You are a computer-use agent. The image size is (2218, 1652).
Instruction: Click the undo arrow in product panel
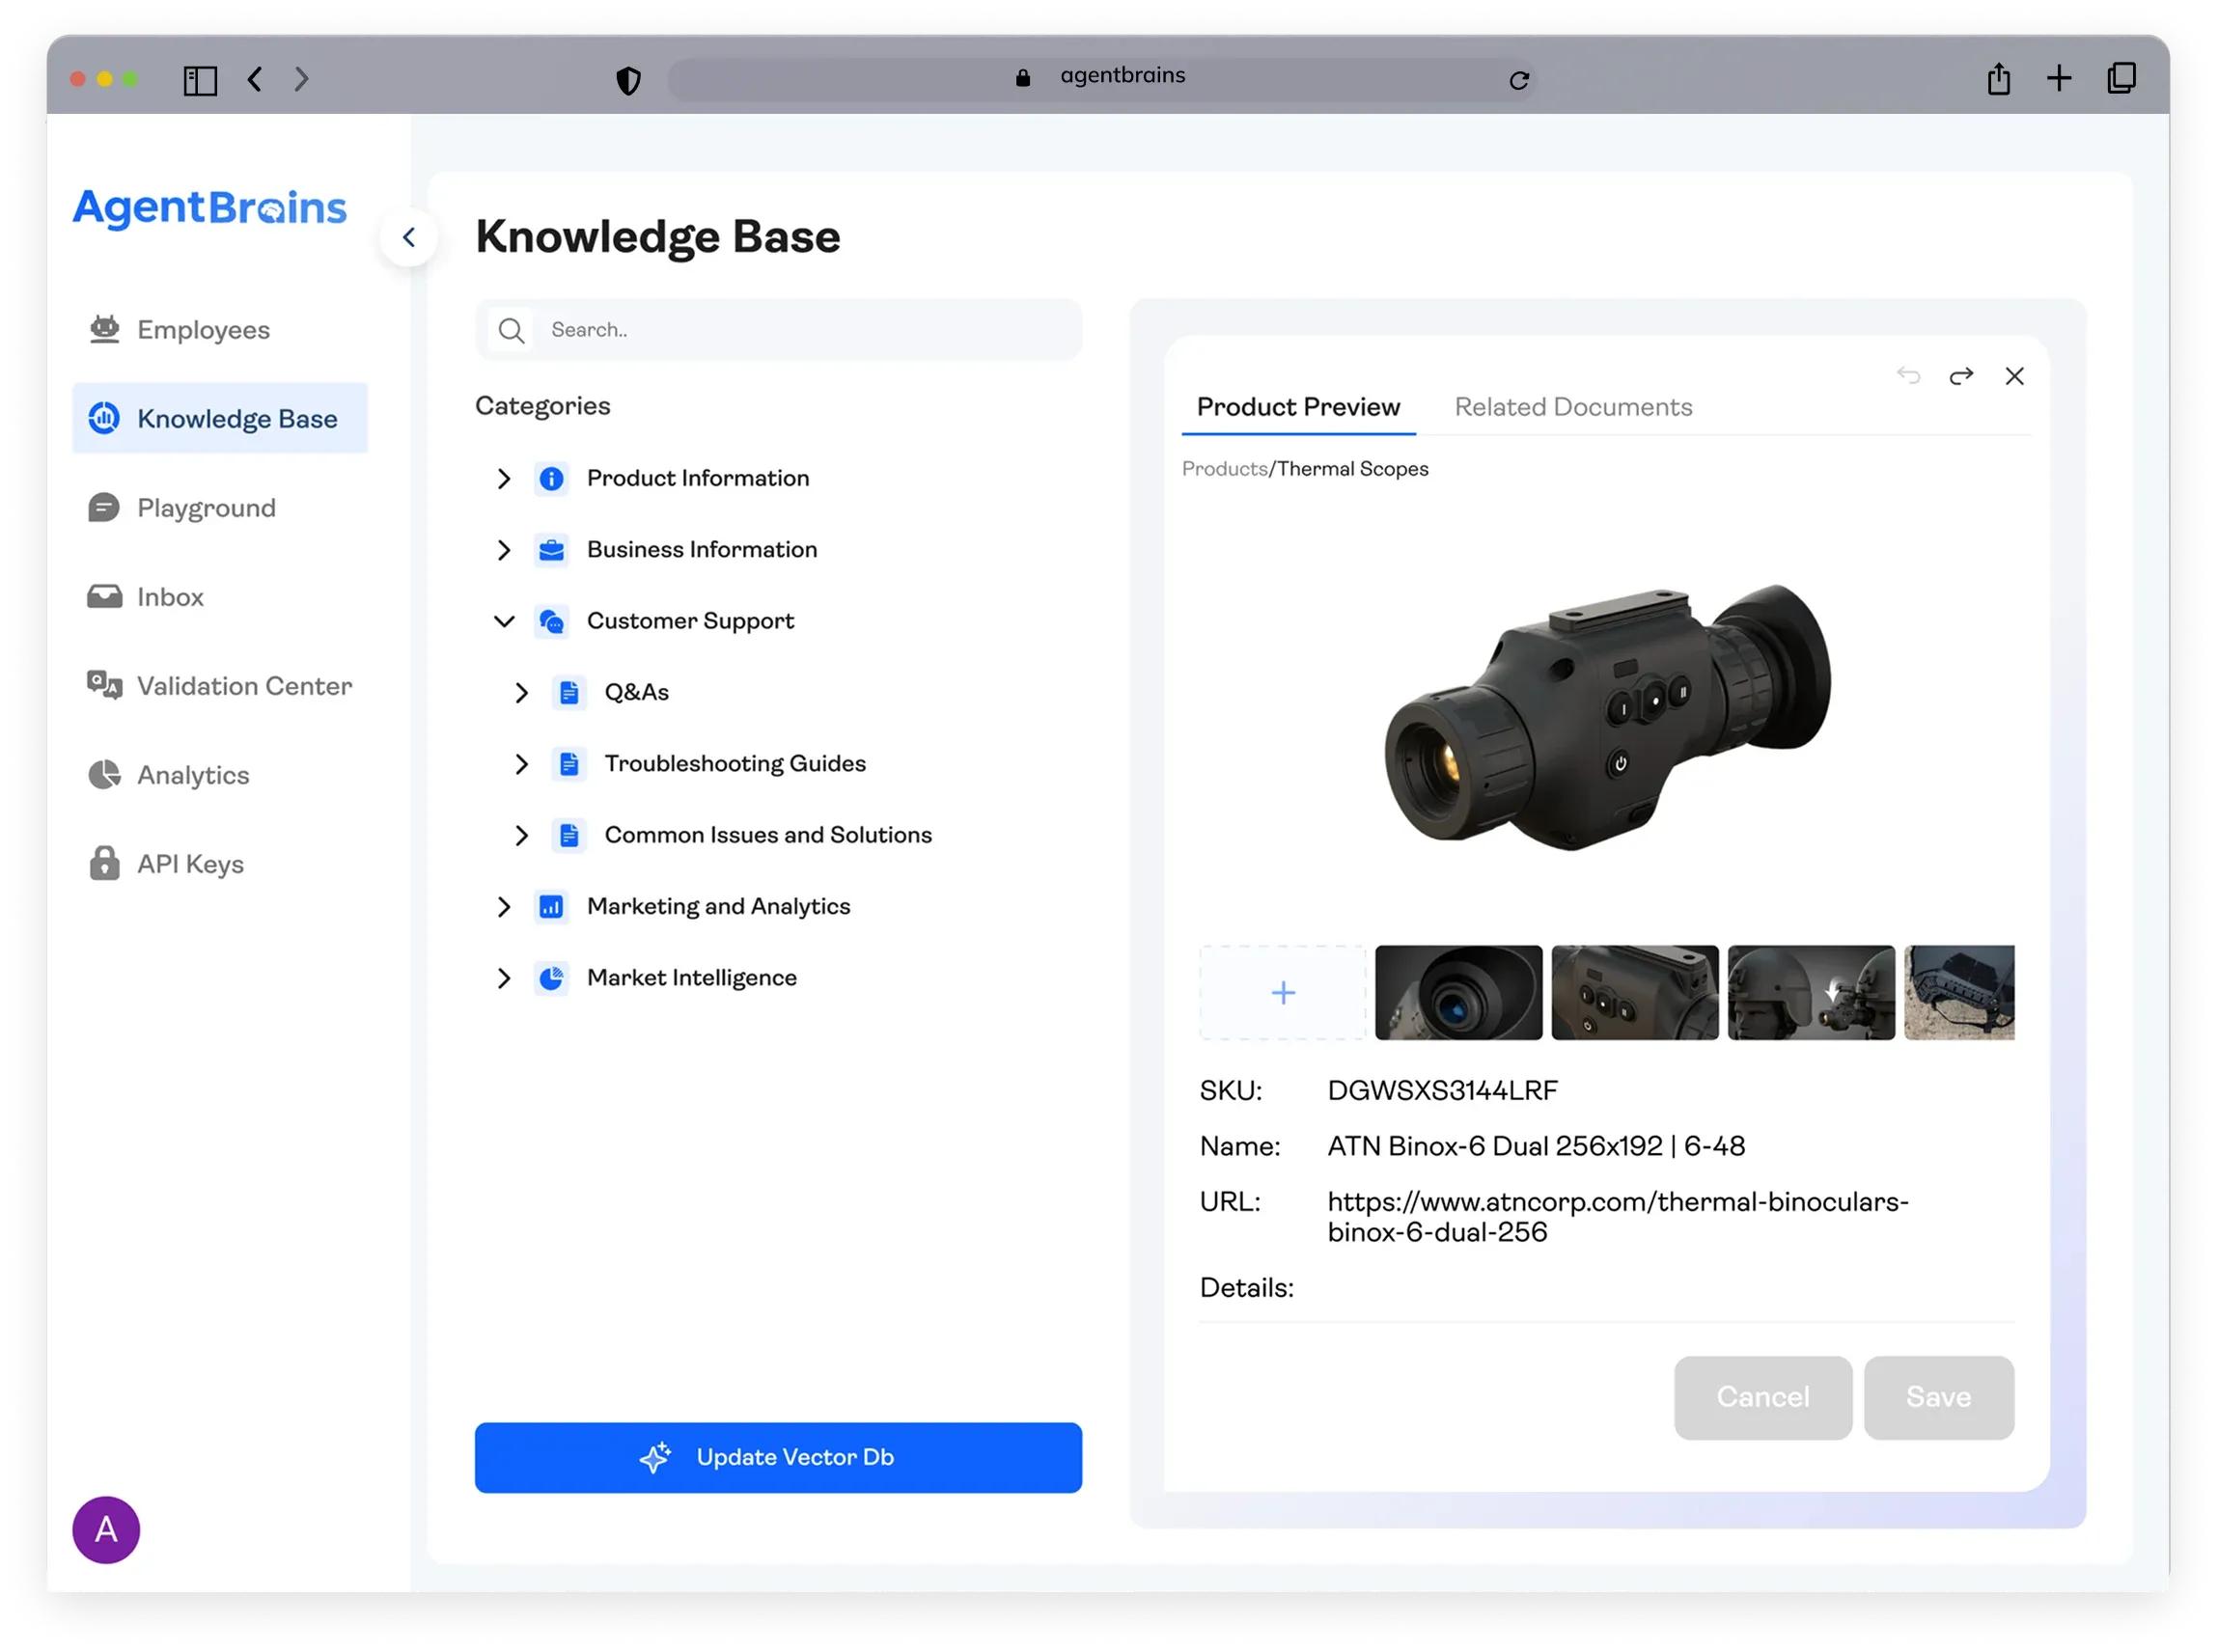pyautogui.click(x=1908, y=376)
